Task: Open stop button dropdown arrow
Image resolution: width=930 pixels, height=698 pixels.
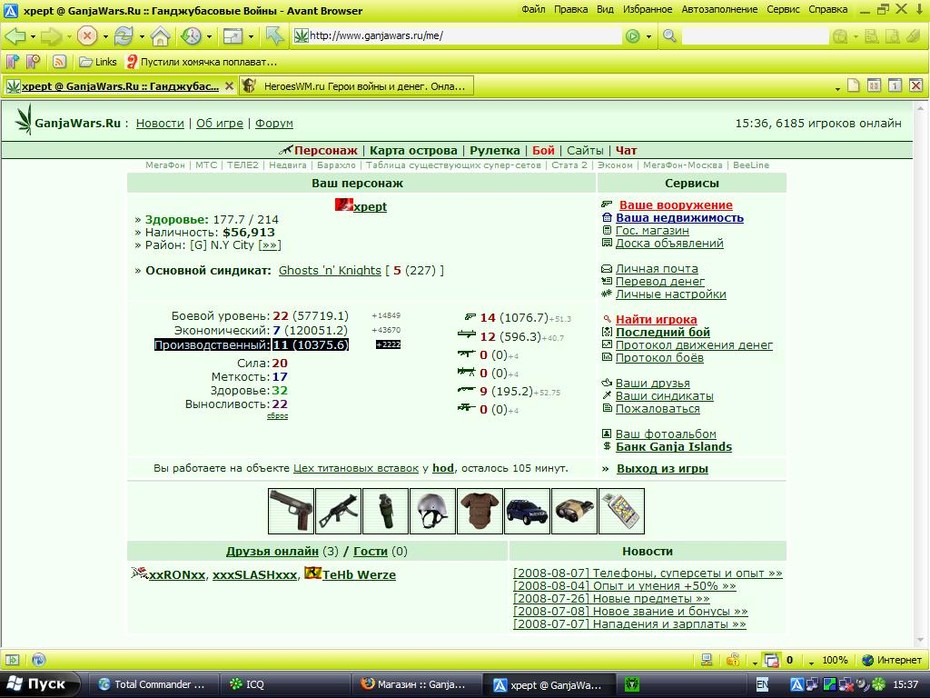Action: coord(105,37)
